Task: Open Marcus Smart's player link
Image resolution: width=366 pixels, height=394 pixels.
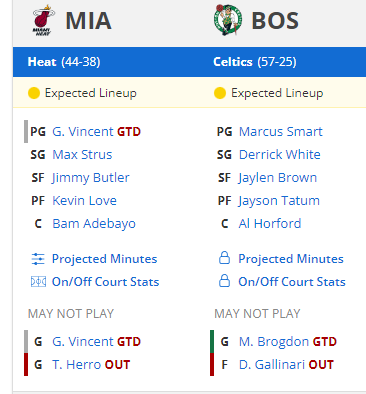Action: (281, 132)
